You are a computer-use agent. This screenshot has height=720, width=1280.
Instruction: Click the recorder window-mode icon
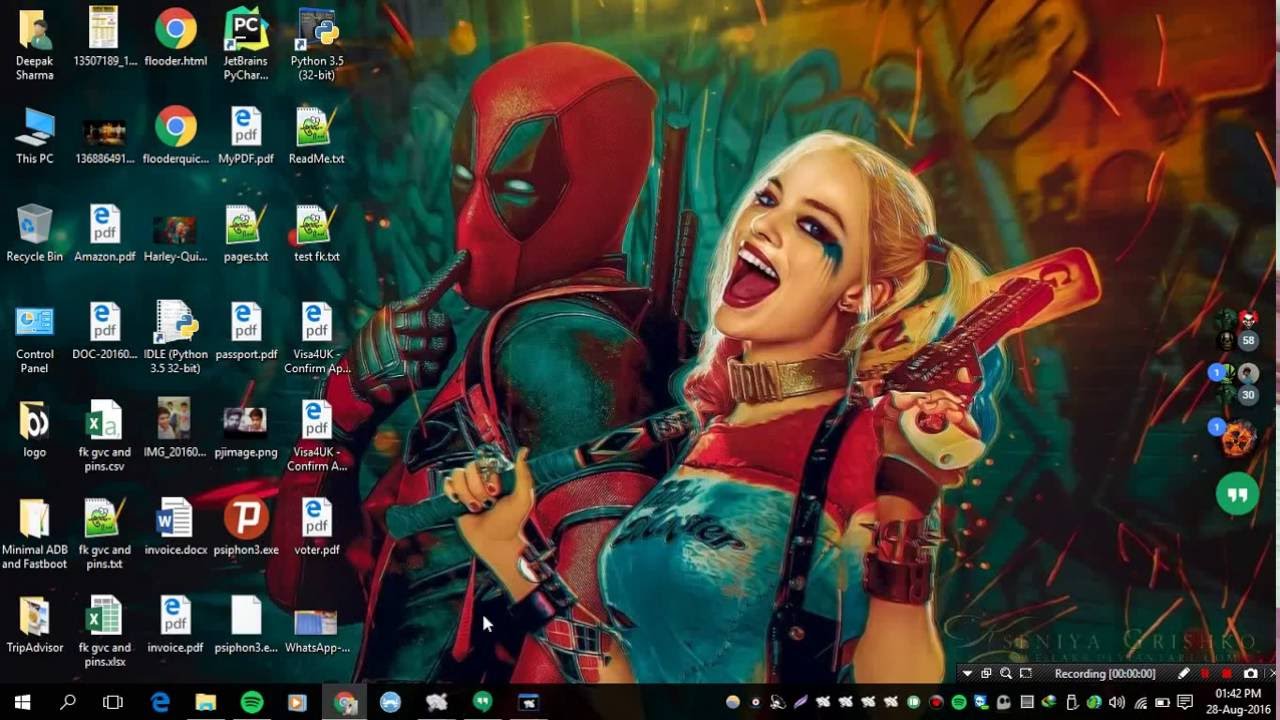point(986,674)
